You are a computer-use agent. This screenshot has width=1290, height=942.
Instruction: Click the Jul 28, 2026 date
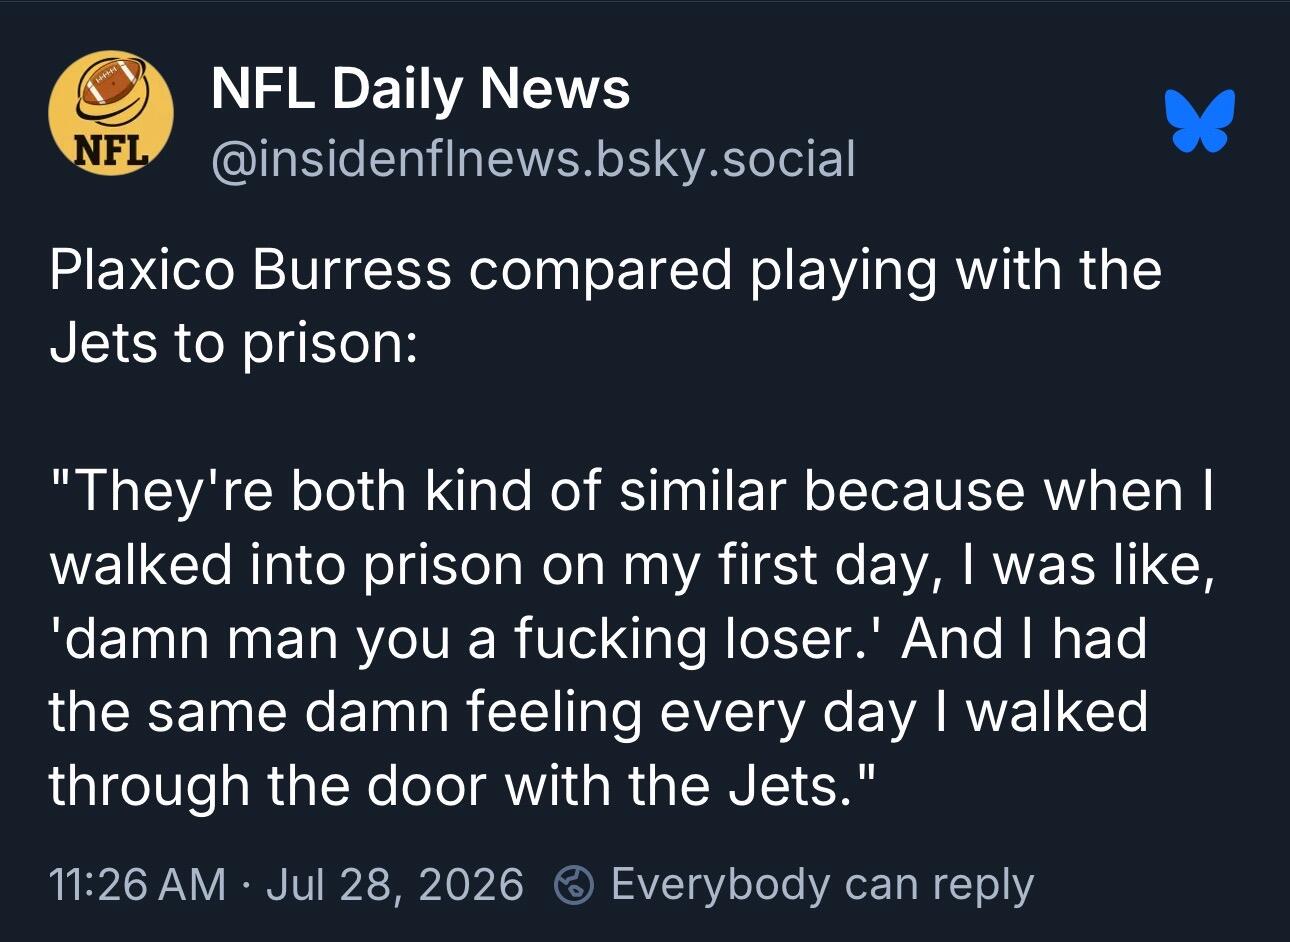(394, 885)
